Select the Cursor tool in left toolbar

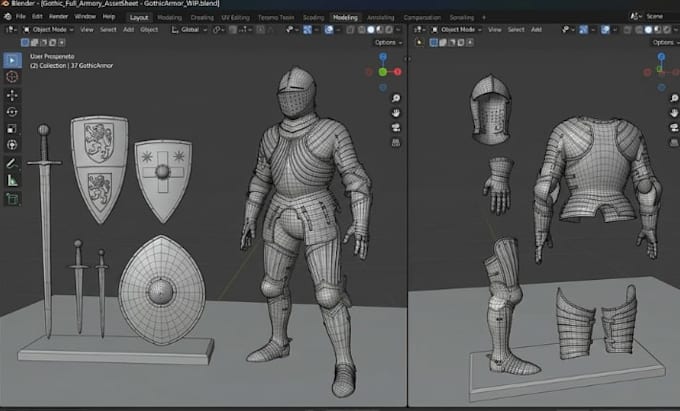click(12, 77)
